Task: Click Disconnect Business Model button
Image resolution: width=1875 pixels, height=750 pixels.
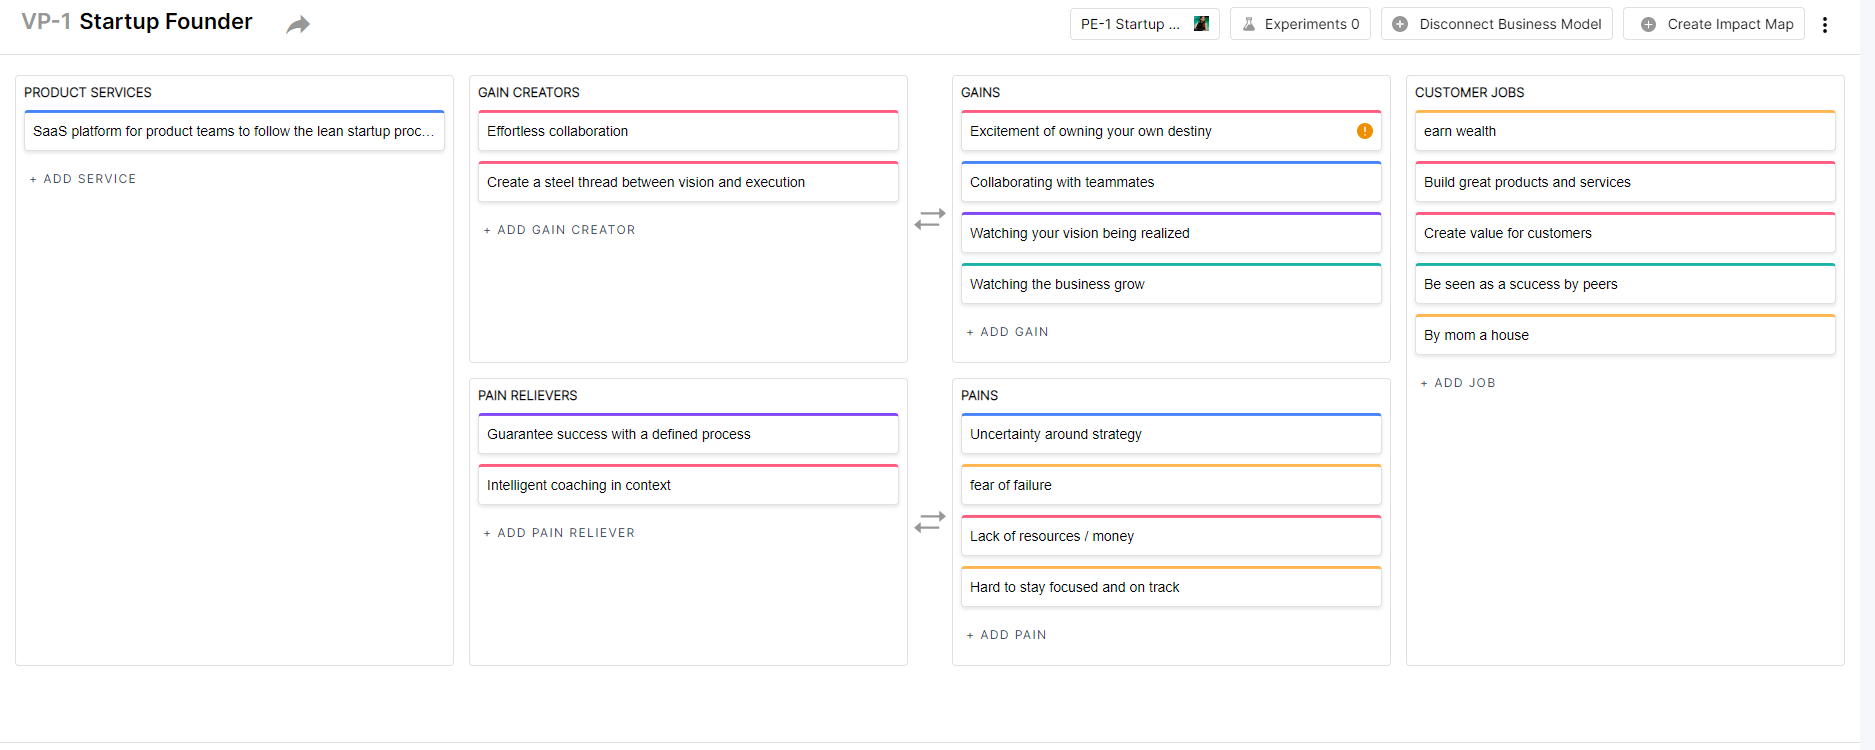Action: pyautogui.click(x=1497, y=24)
